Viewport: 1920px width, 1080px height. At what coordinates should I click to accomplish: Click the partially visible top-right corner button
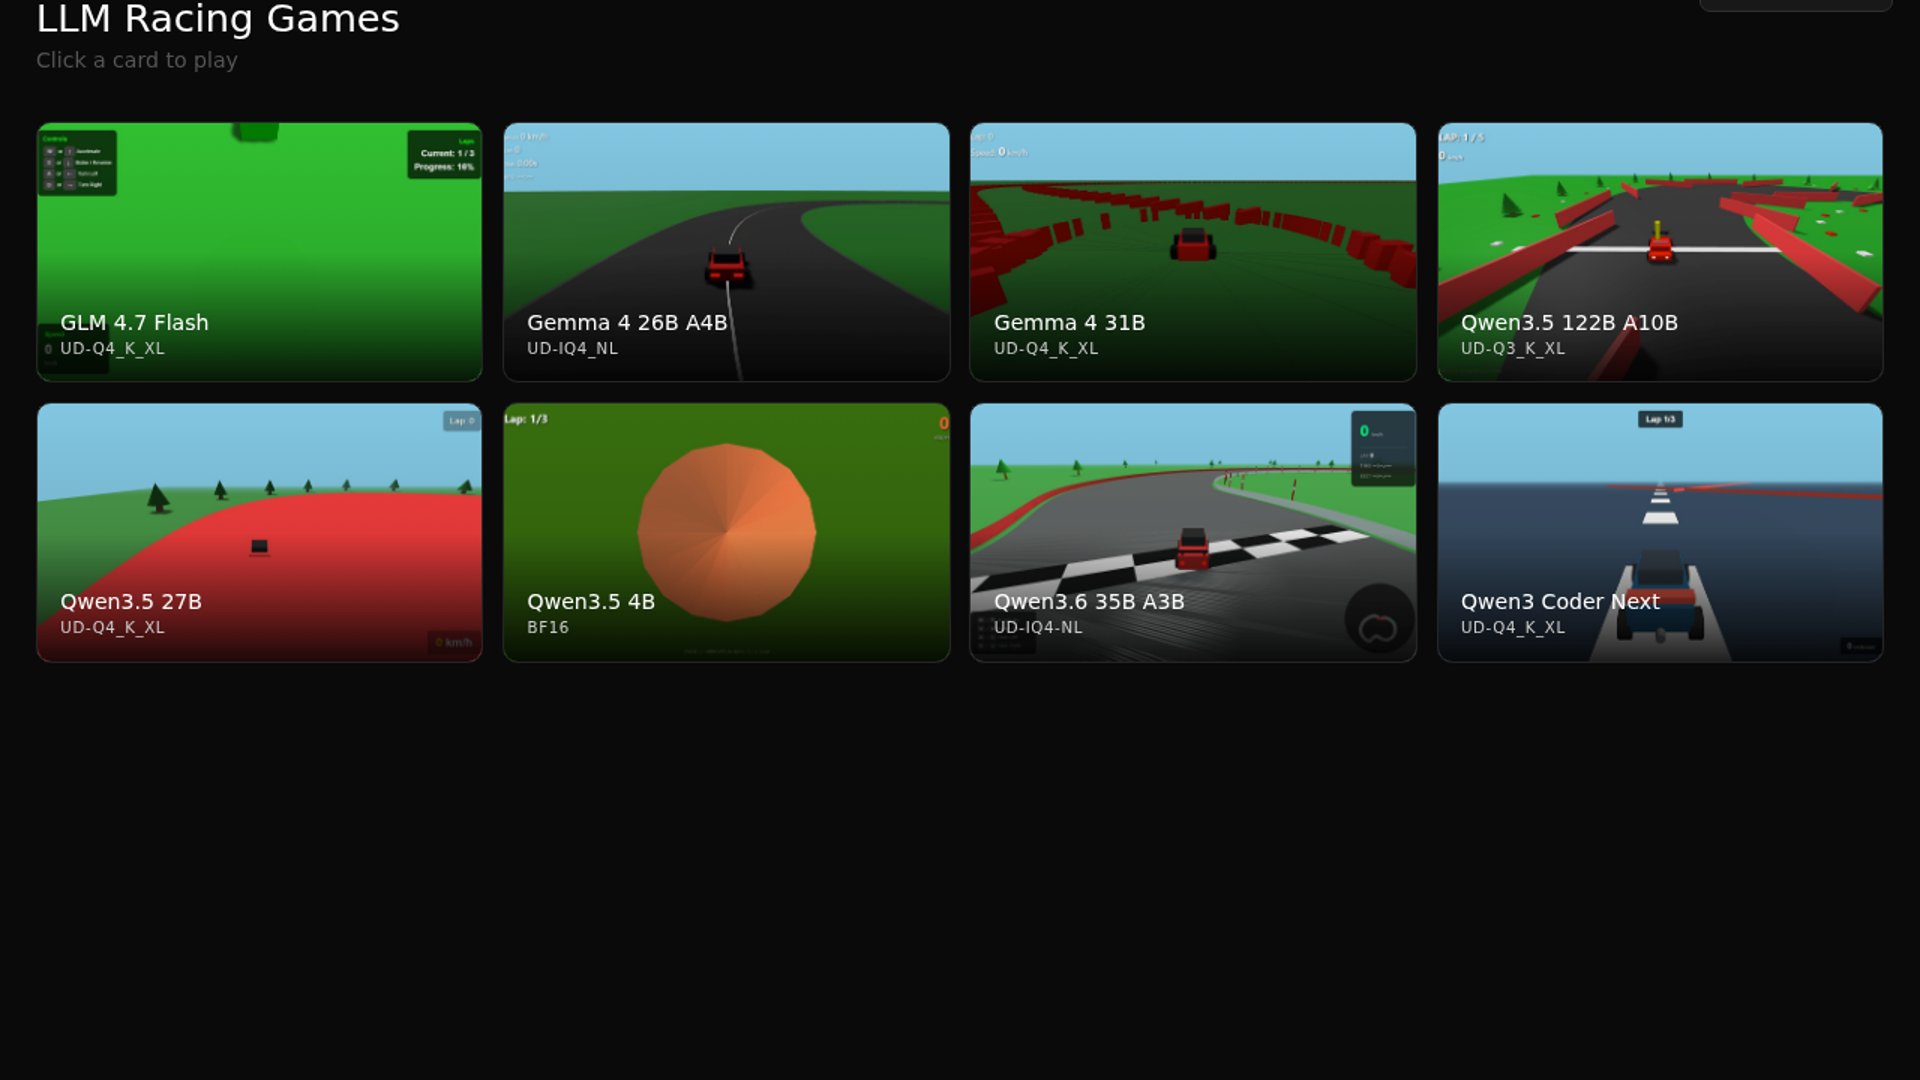[1795, 5]
